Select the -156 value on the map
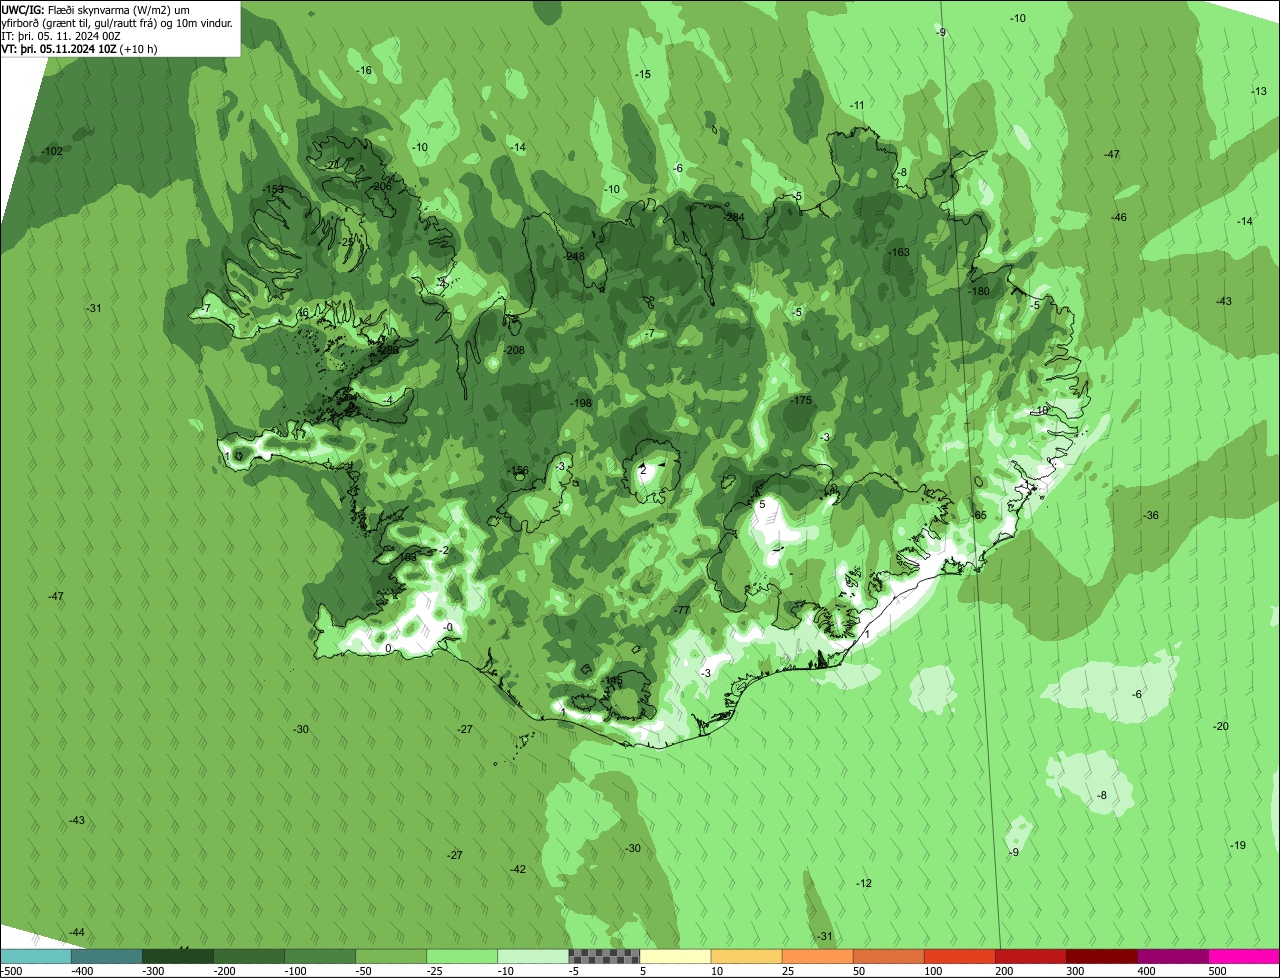1280x978 pixels. coord(518,470)
